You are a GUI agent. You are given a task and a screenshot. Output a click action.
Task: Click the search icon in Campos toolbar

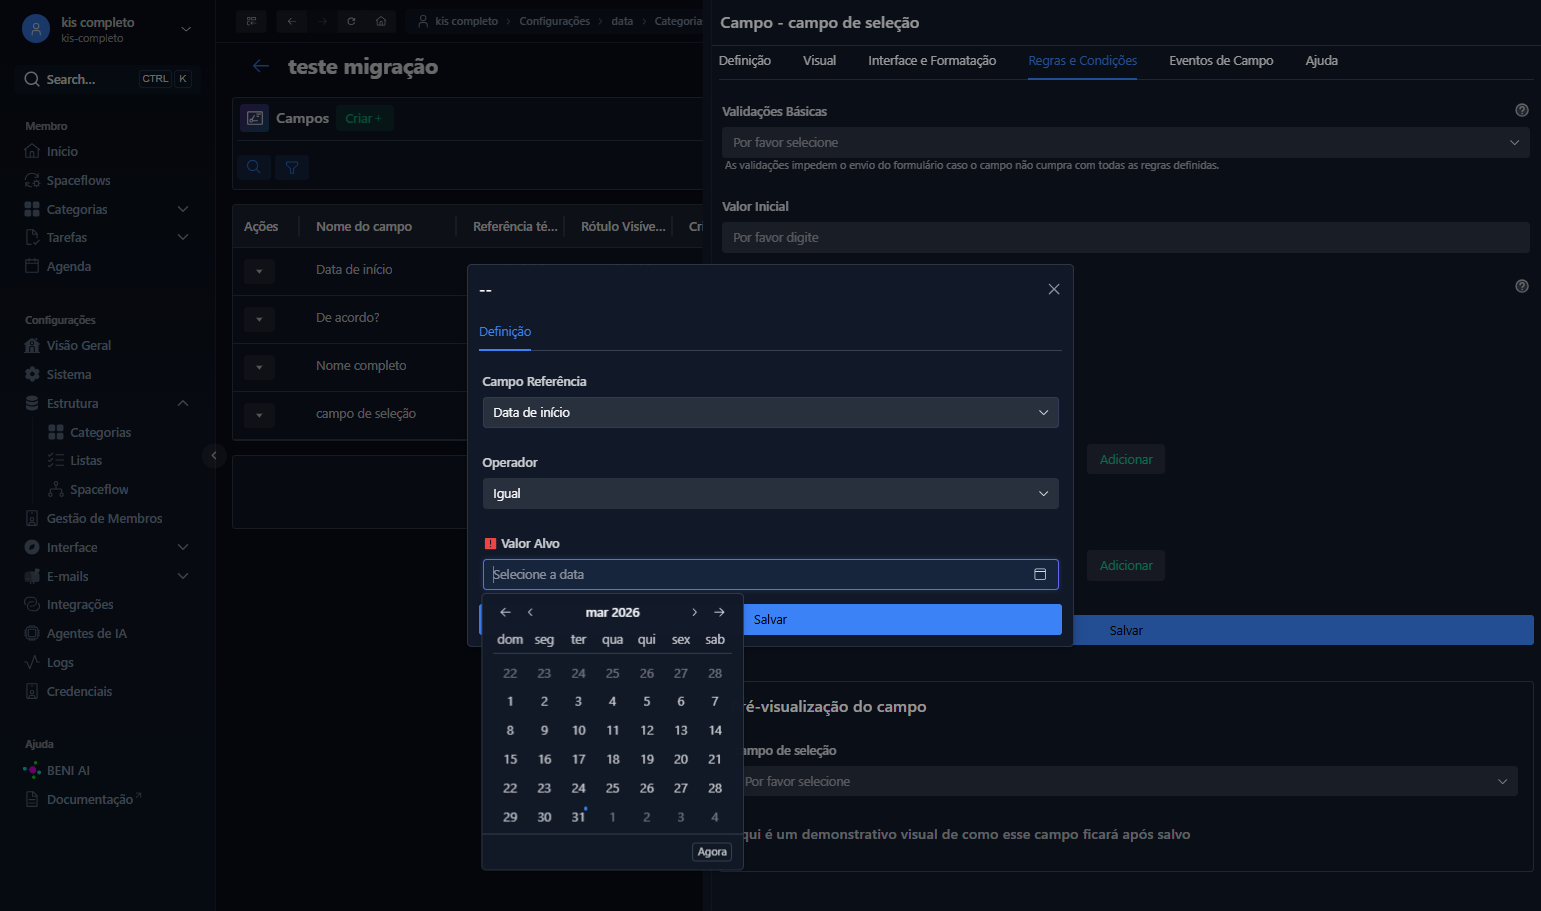click(x=254, y=167)
